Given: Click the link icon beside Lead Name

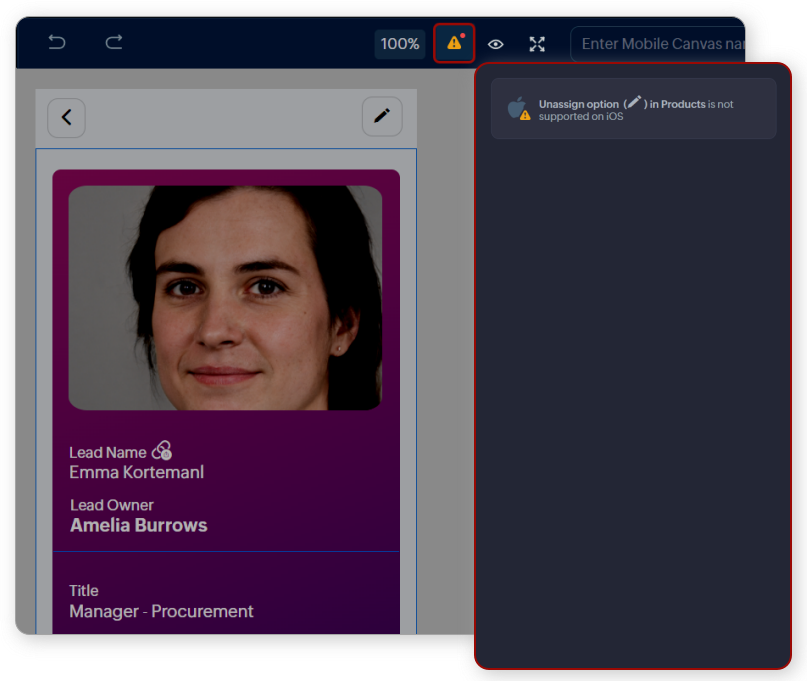Looking at the screenshot, I should tap(162, 452).
